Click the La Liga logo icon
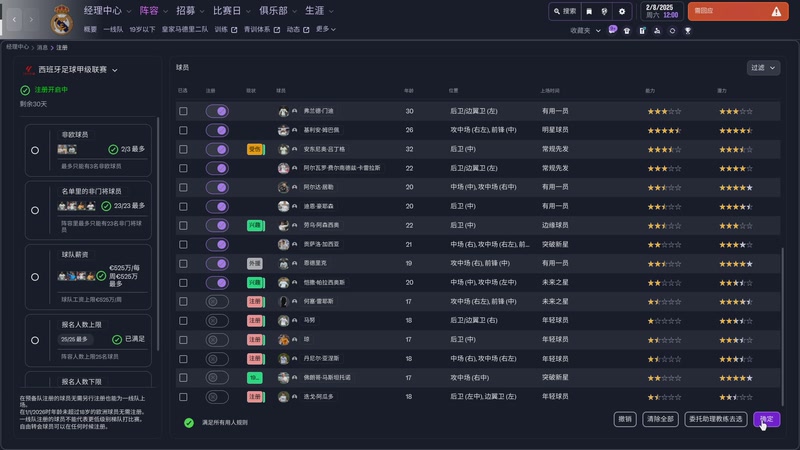The width and height of the screenshot is (800, 450). point(29,69)
